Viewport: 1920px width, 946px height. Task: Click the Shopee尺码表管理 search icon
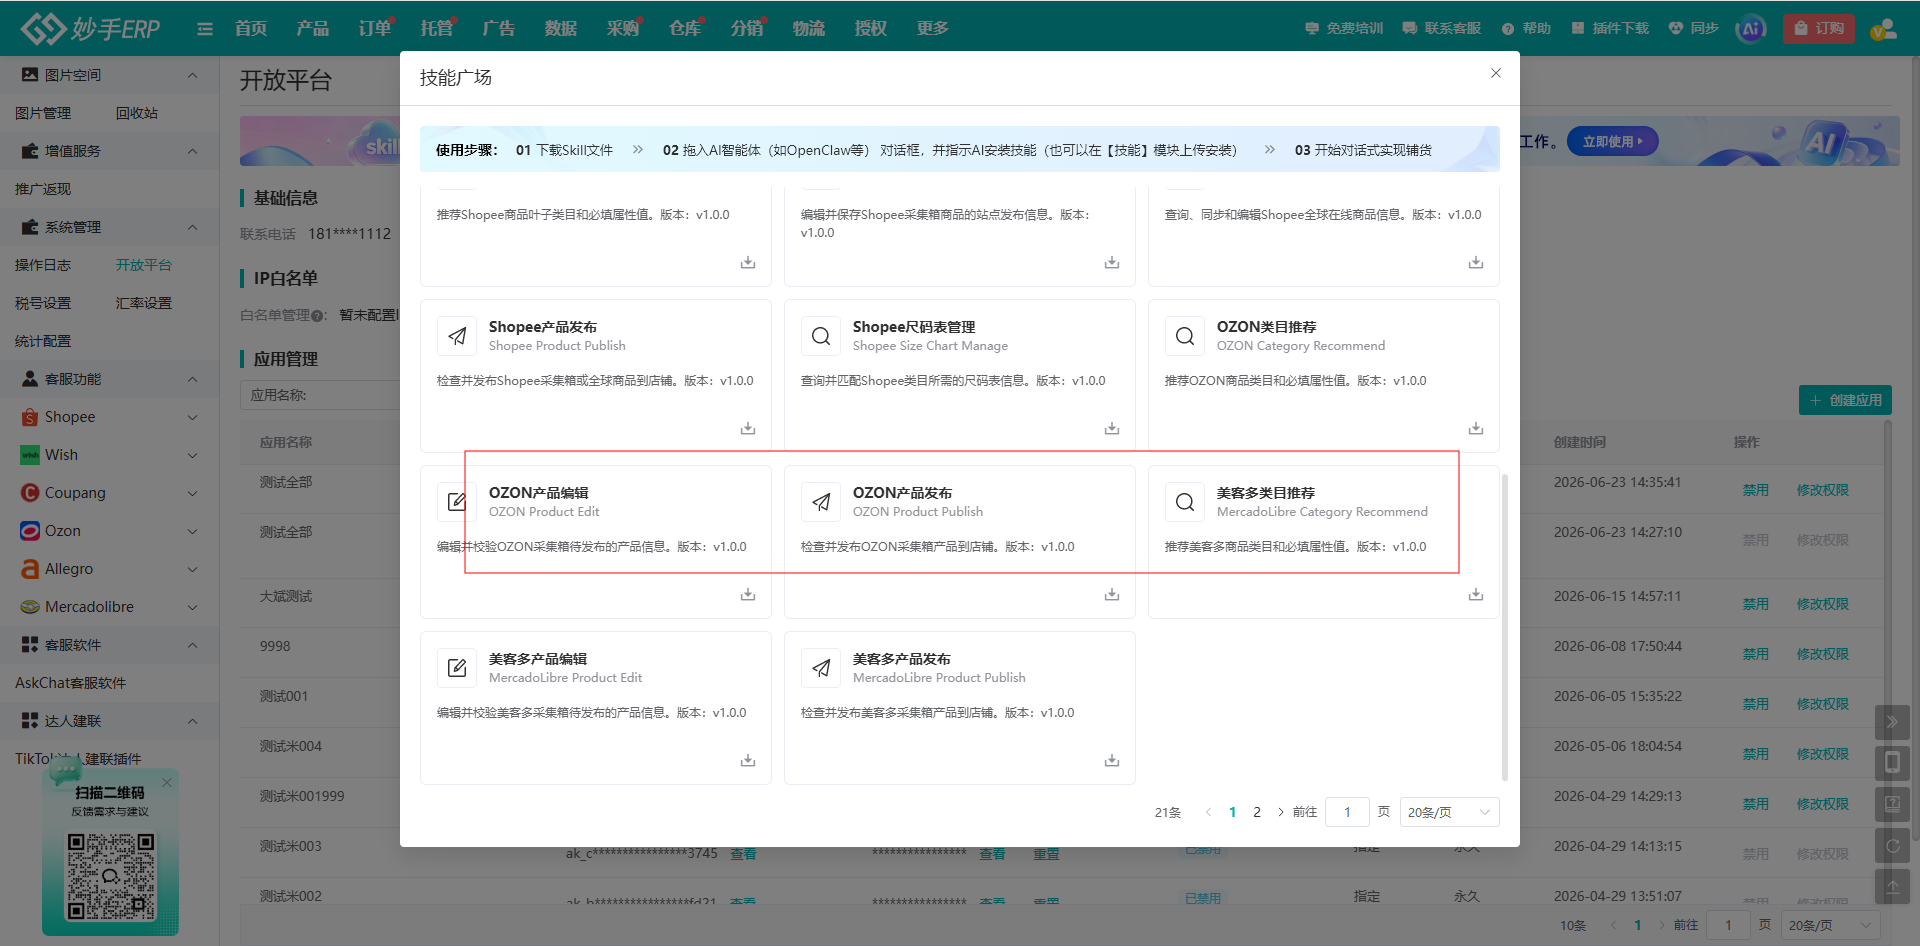(821, 336)
